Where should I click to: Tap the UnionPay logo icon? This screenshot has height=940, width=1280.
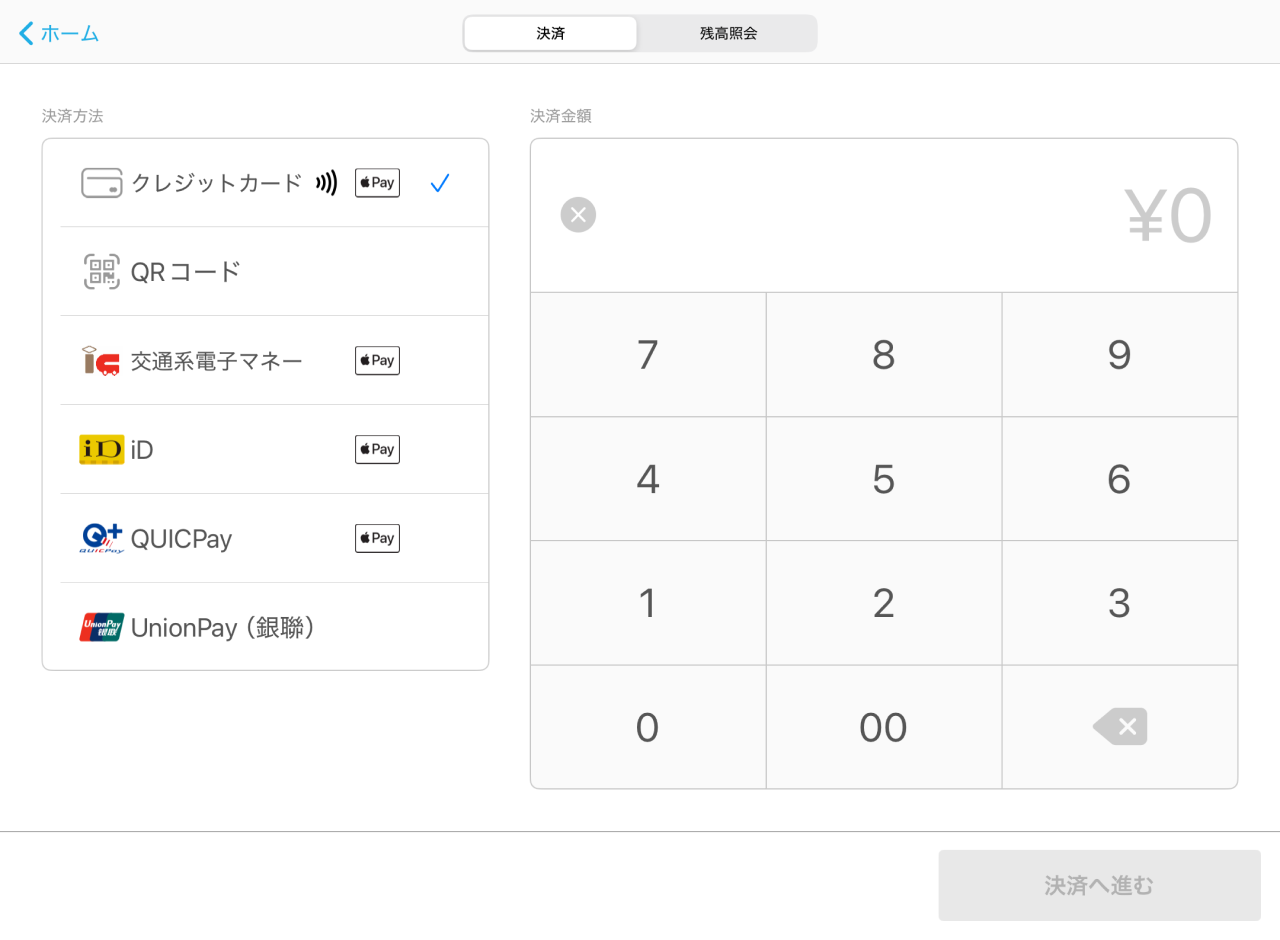pos(101,628)
